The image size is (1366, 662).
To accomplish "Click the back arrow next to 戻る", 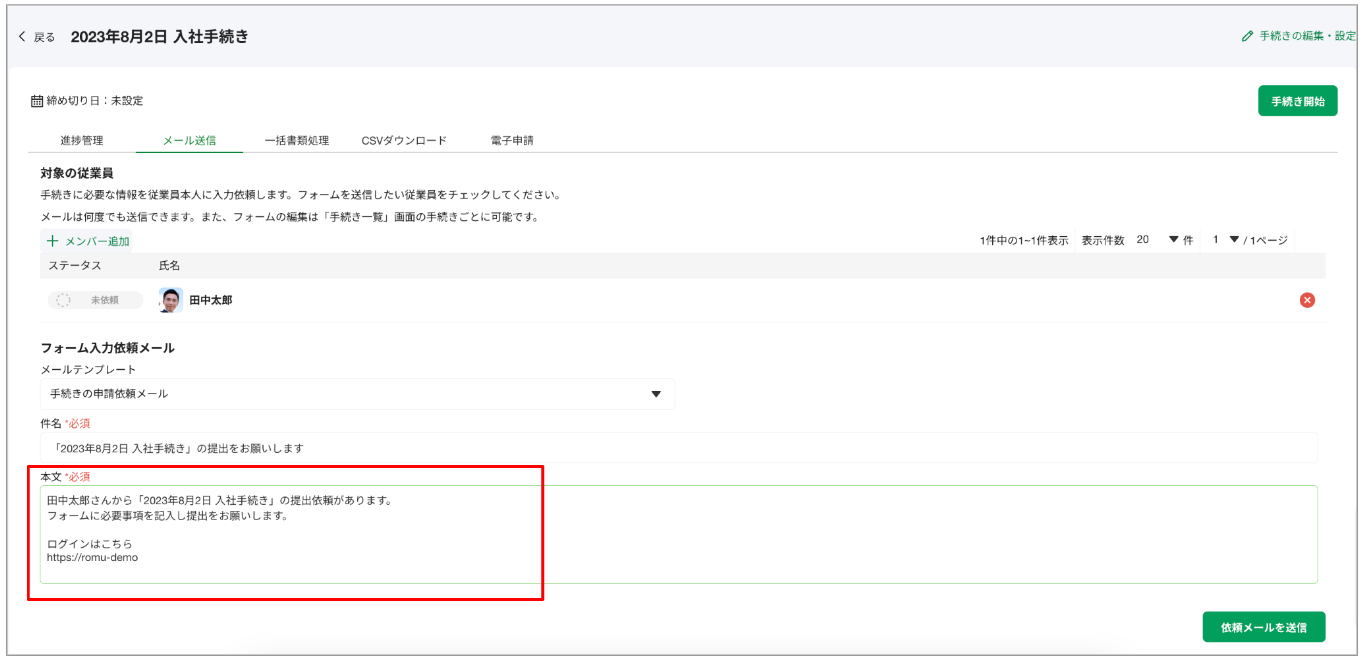I will coord(23,37).
